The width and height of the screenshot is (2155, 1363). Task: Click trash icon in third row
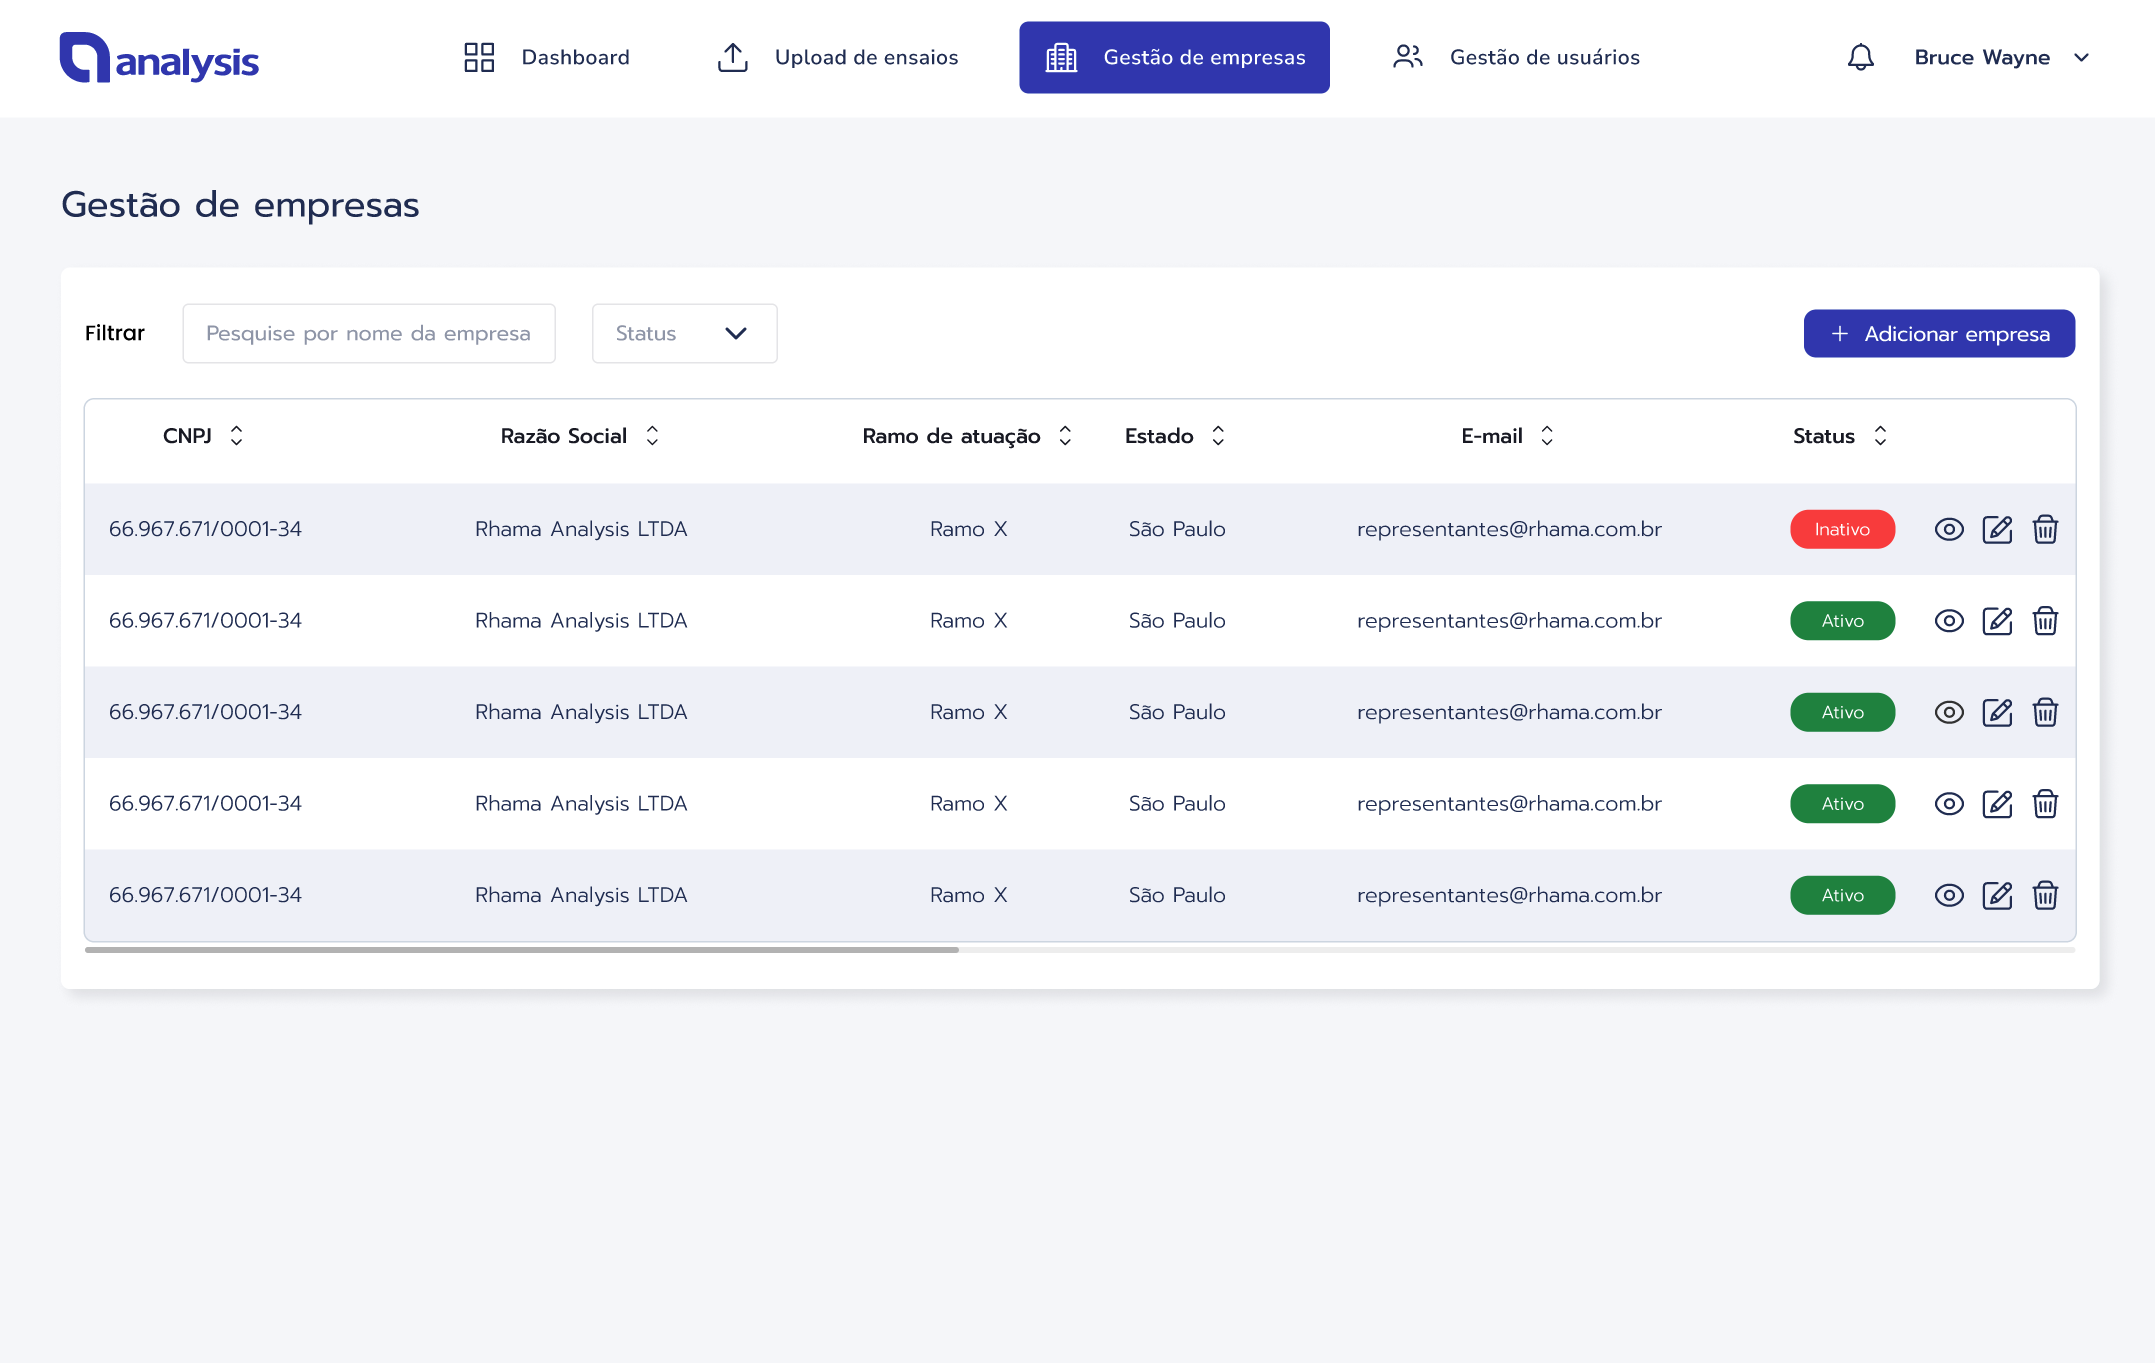(x=2045, y=712)
